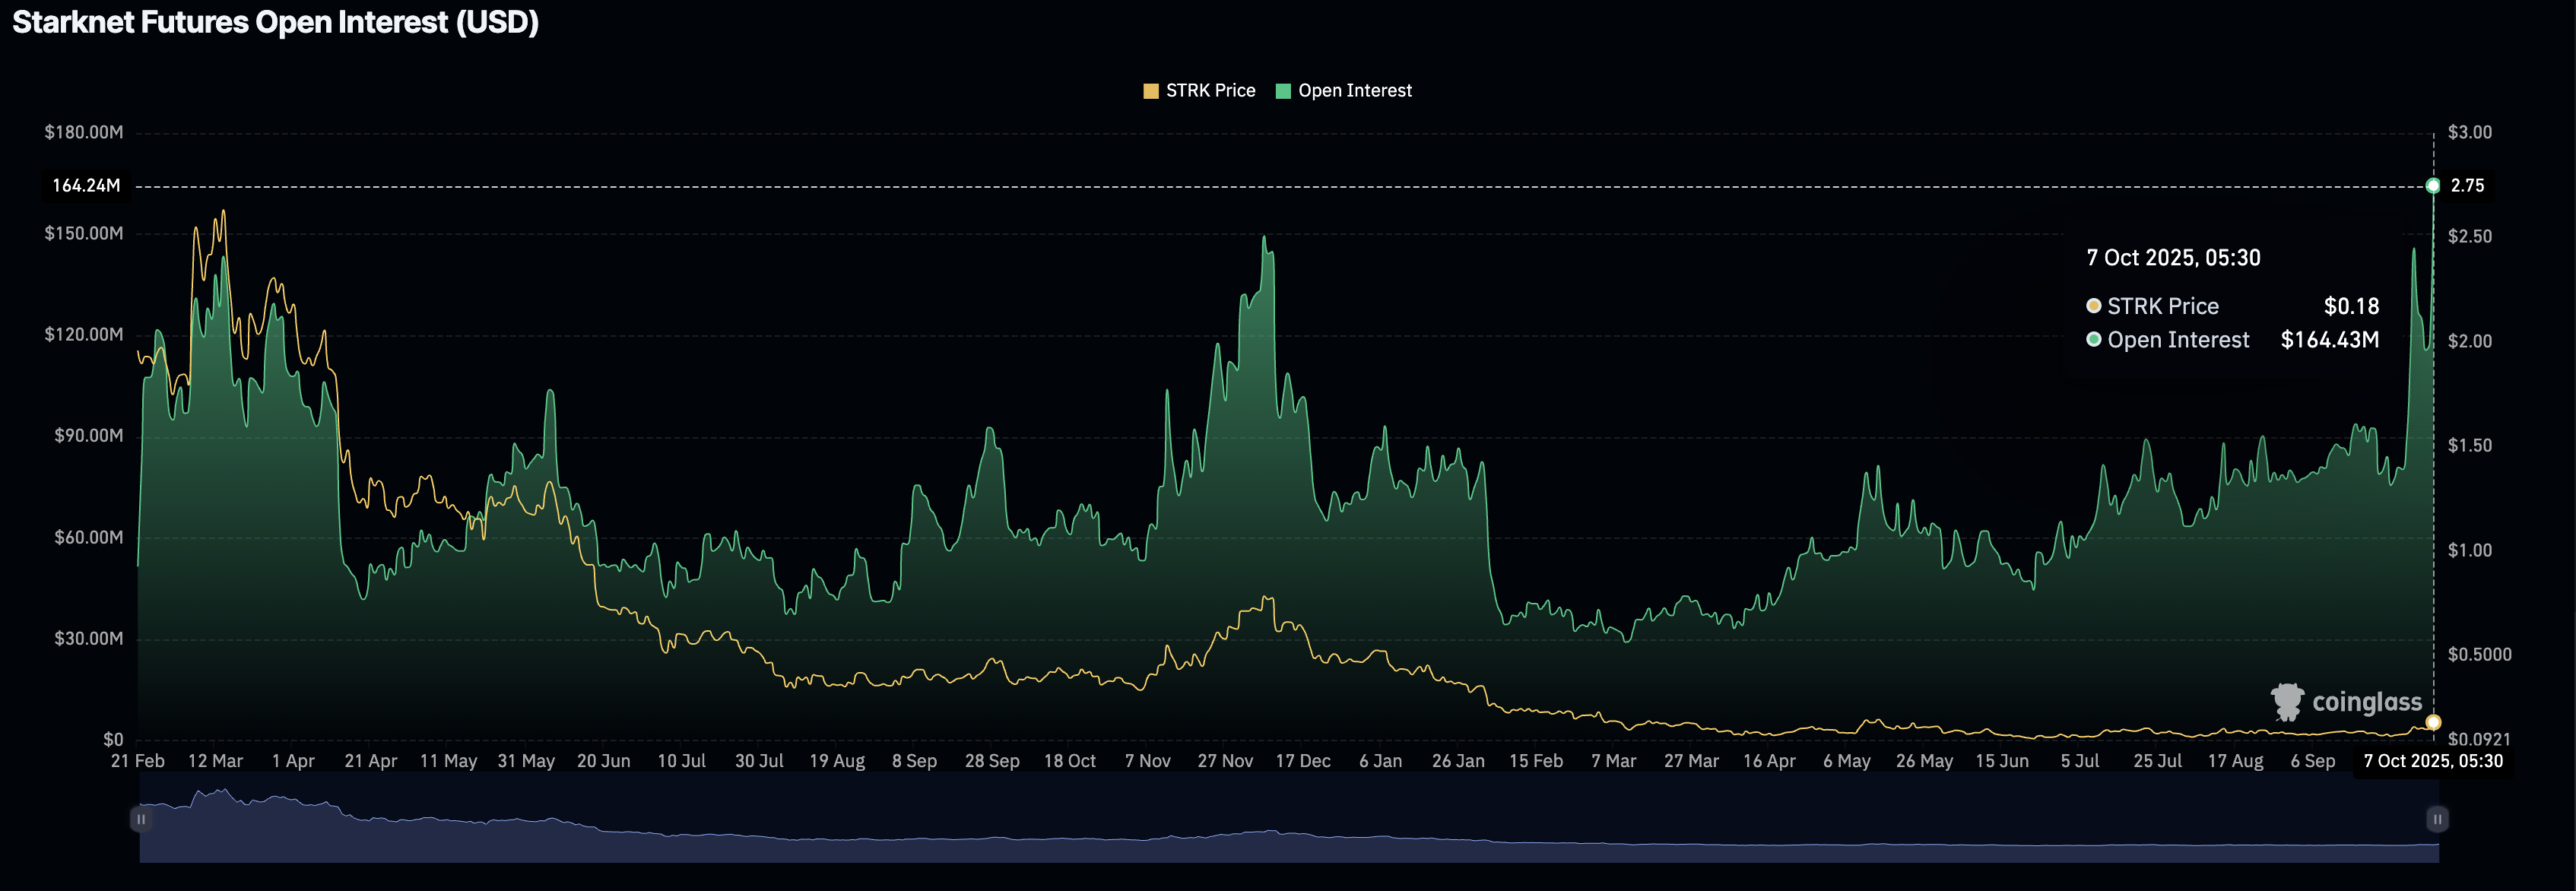The image size is (2576, 891).
Task: Click the $150.00M left axis label
Action: (x=84, y=234)
